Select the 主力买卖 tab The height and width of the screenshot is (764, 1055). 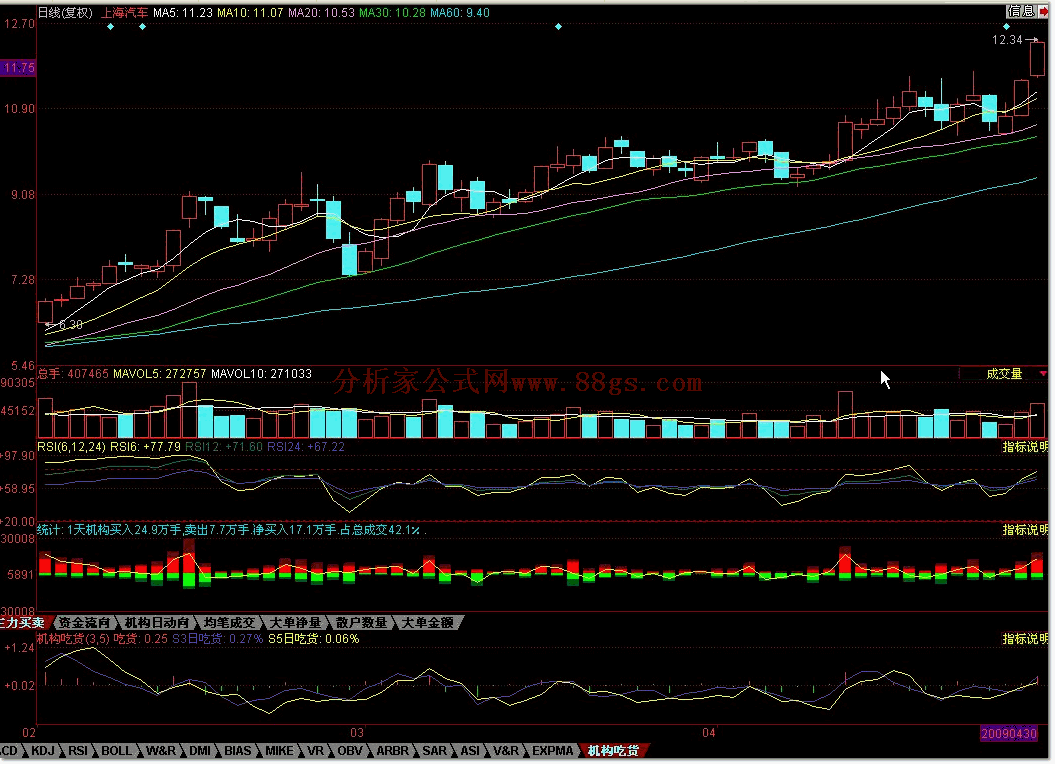pos(22,623)
